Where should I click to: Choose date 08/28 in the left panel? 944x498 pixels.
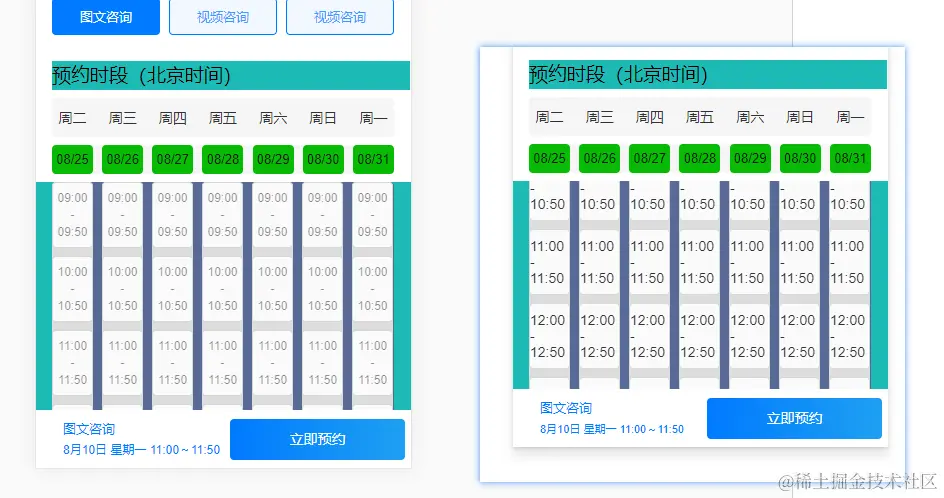(x=223, y=160)
